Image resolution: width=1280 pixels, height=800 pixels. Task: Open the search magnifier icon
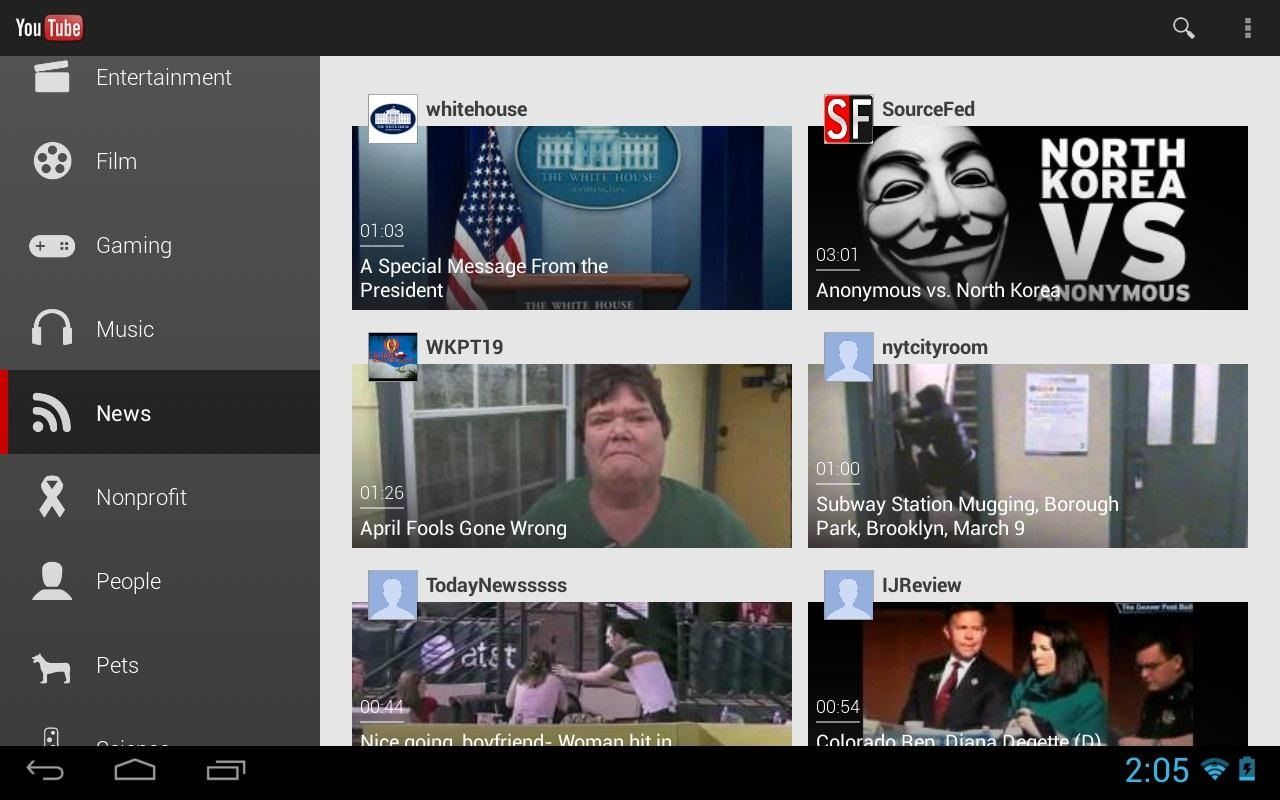[1184, 28]
